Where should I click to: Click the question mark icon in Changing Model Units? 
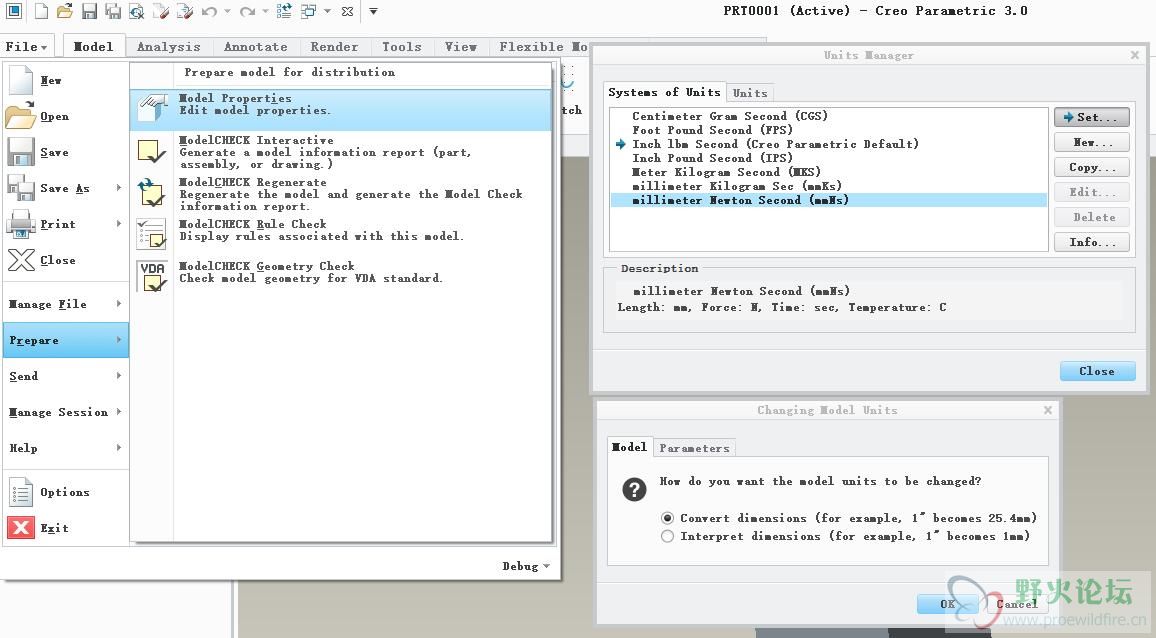point(634,489)
